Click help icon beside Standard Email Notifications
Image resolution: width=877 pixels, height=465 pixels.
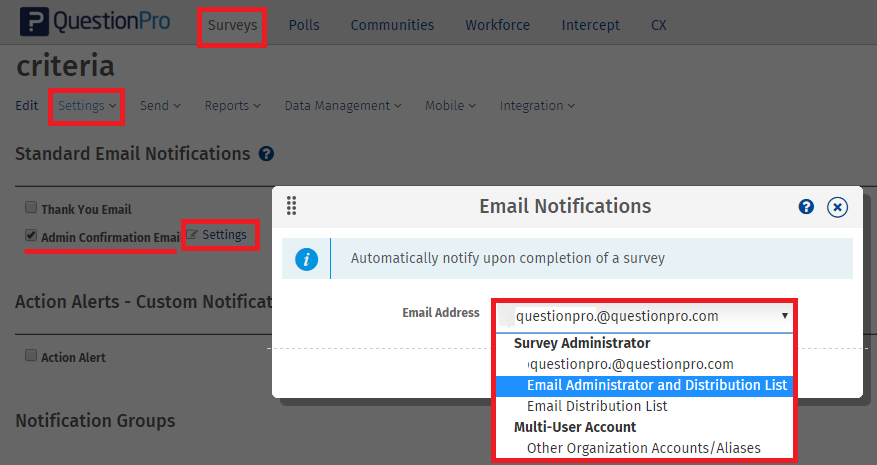tap(266, 154)
